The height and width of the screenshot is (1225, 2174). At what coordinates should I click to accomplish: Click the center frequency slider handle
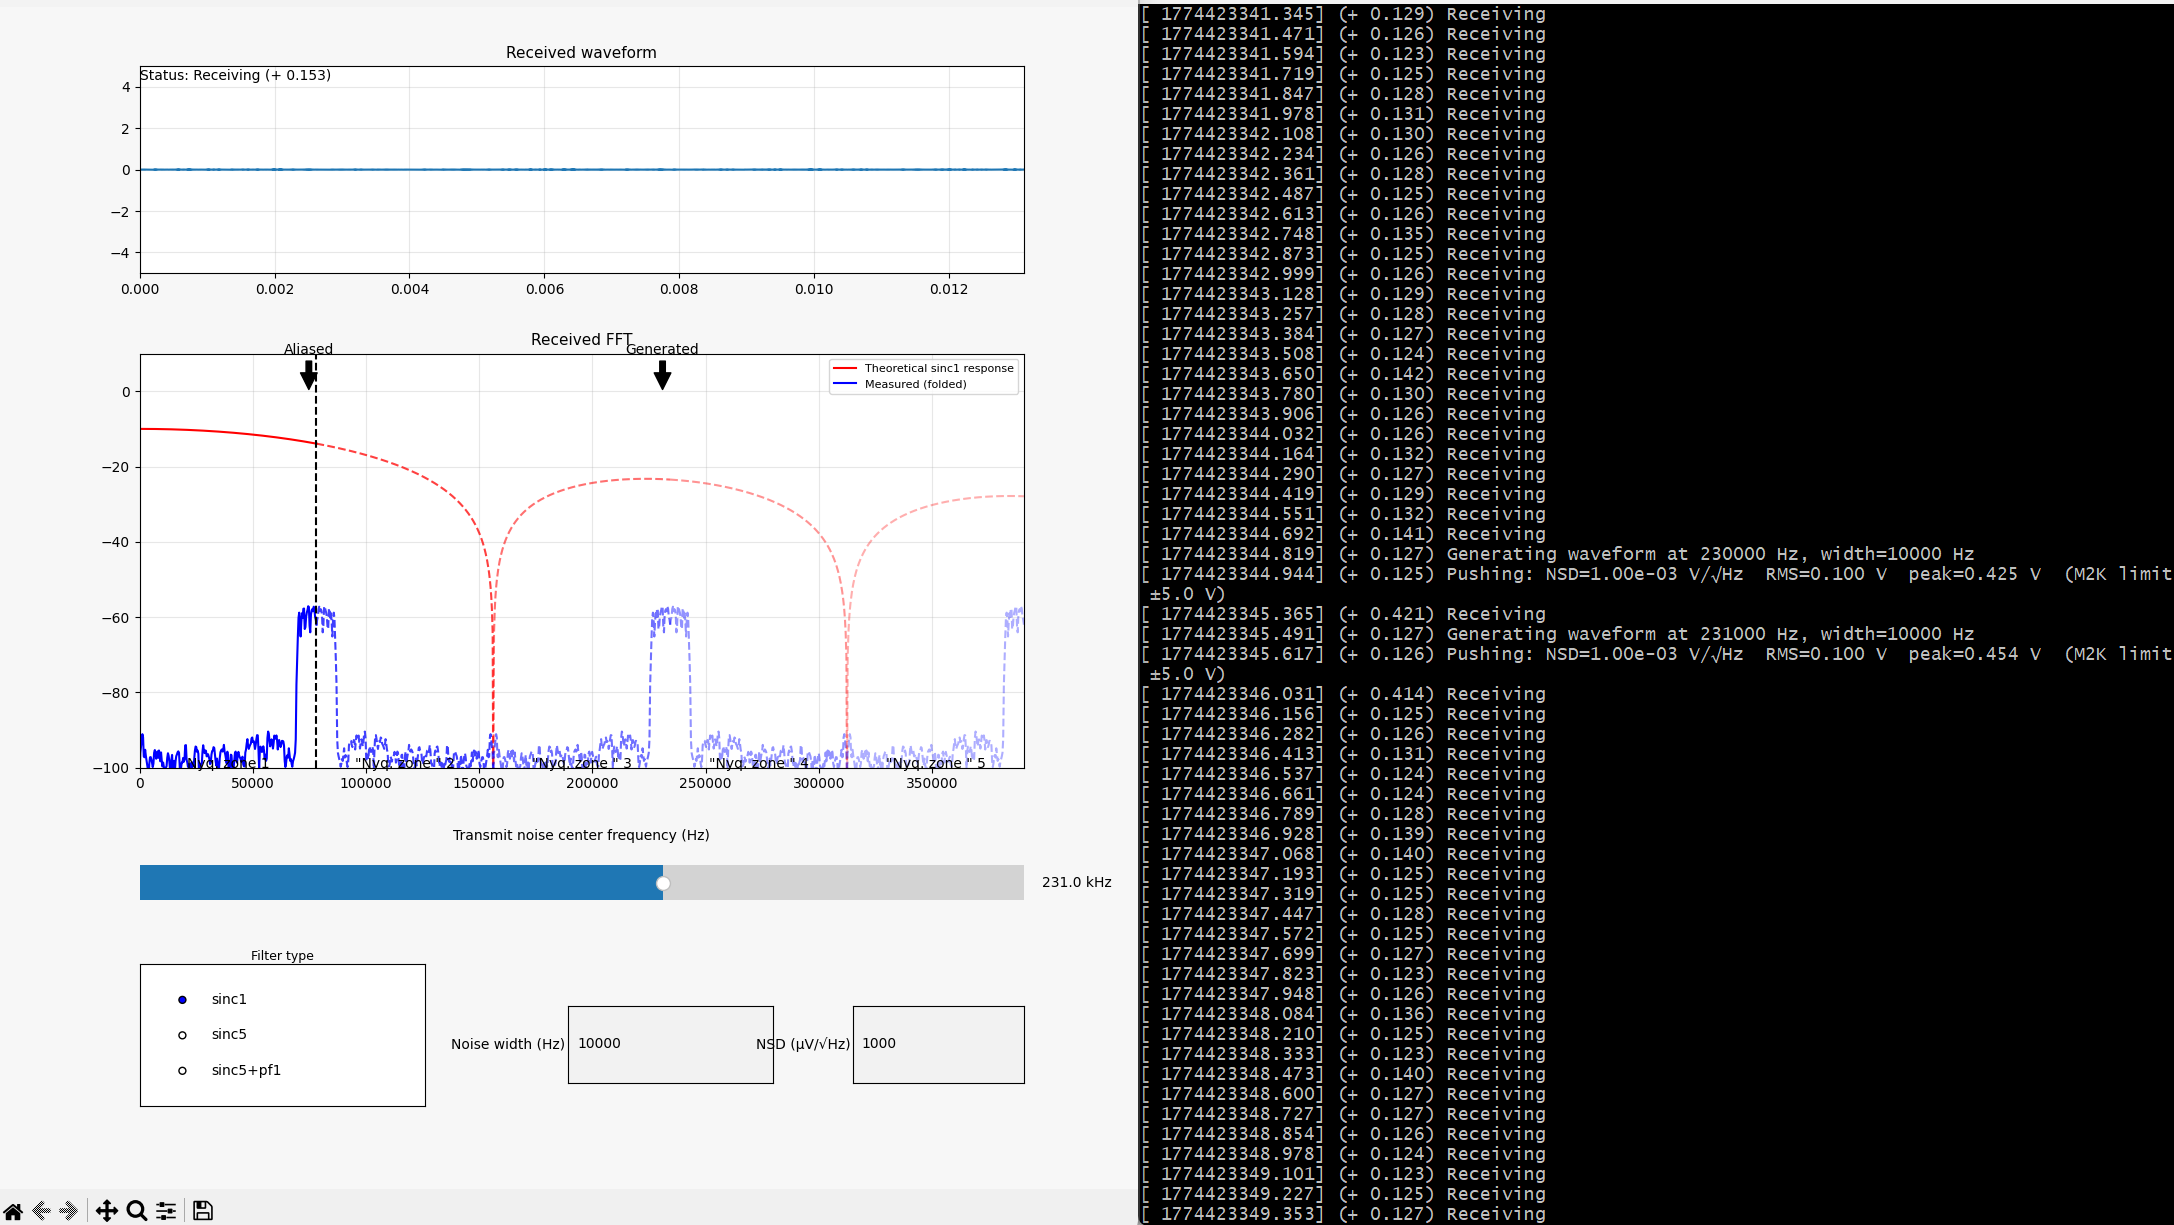(x=663, y=883)
